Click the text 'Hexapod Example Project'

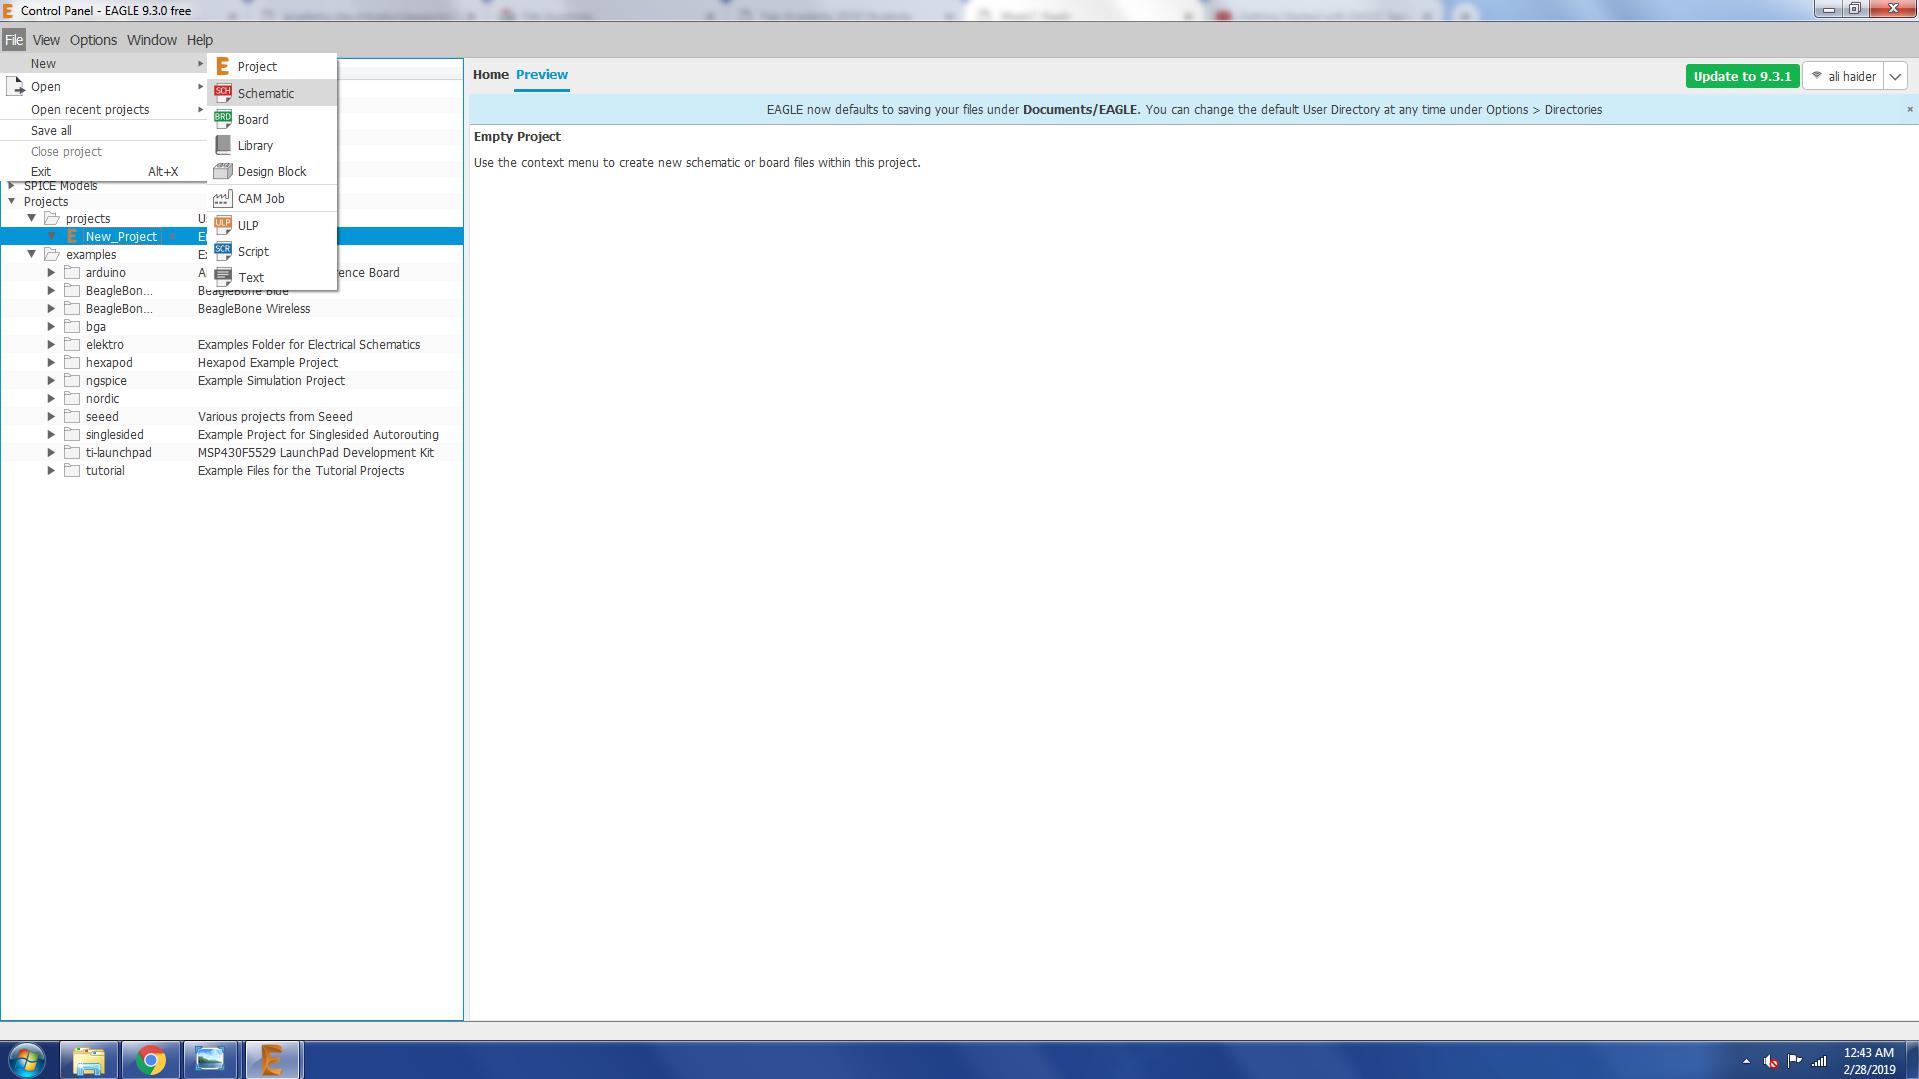[x=268, y=362]
